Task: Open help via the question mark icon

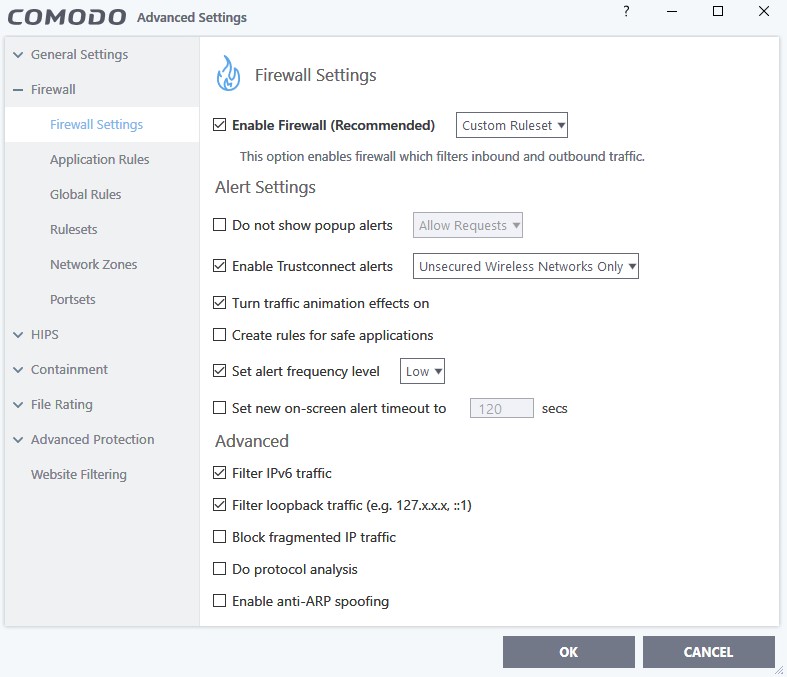Action: pos(626,11)
